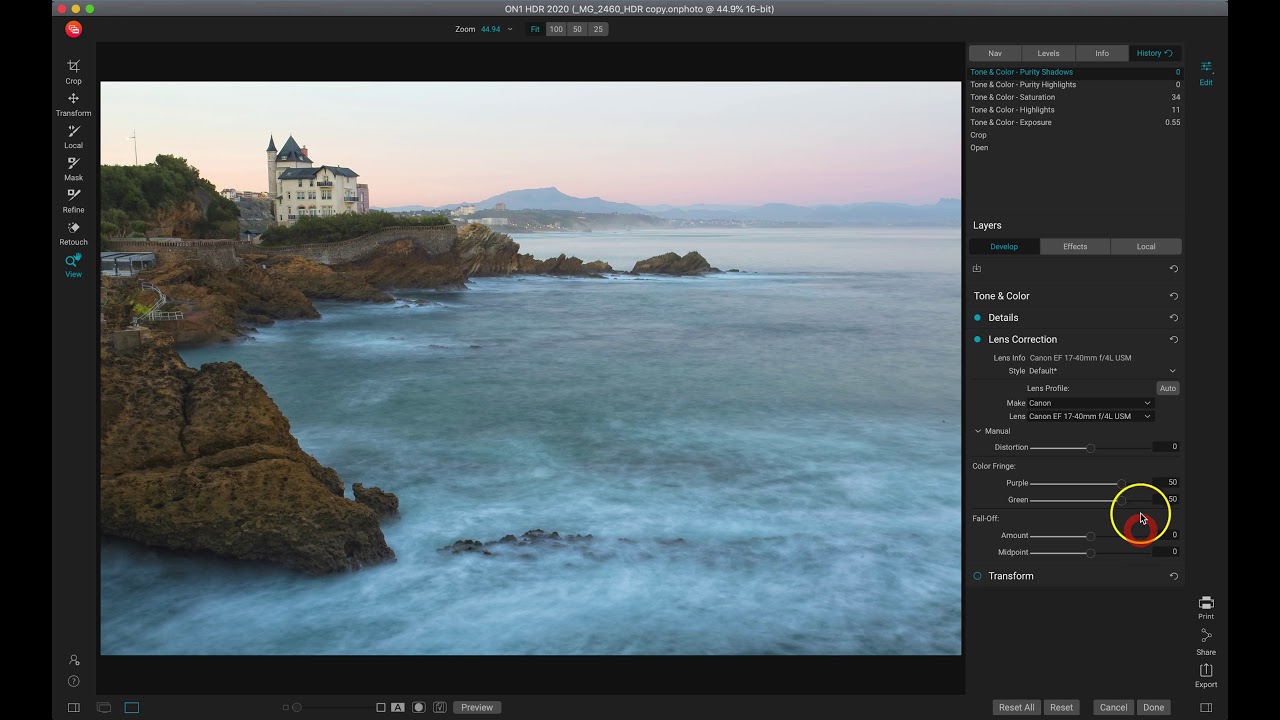The height and width of the screenshot is (720, 1280).
Task: Click the Done button
Action: (x=1154, y=707)
